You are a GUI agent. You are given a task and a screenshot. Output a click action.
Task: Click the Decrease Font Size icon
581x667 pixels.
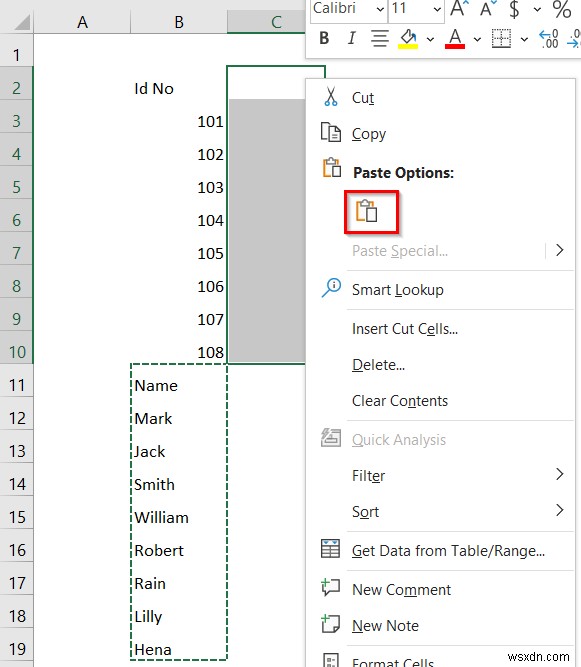[x=488, y=8]
